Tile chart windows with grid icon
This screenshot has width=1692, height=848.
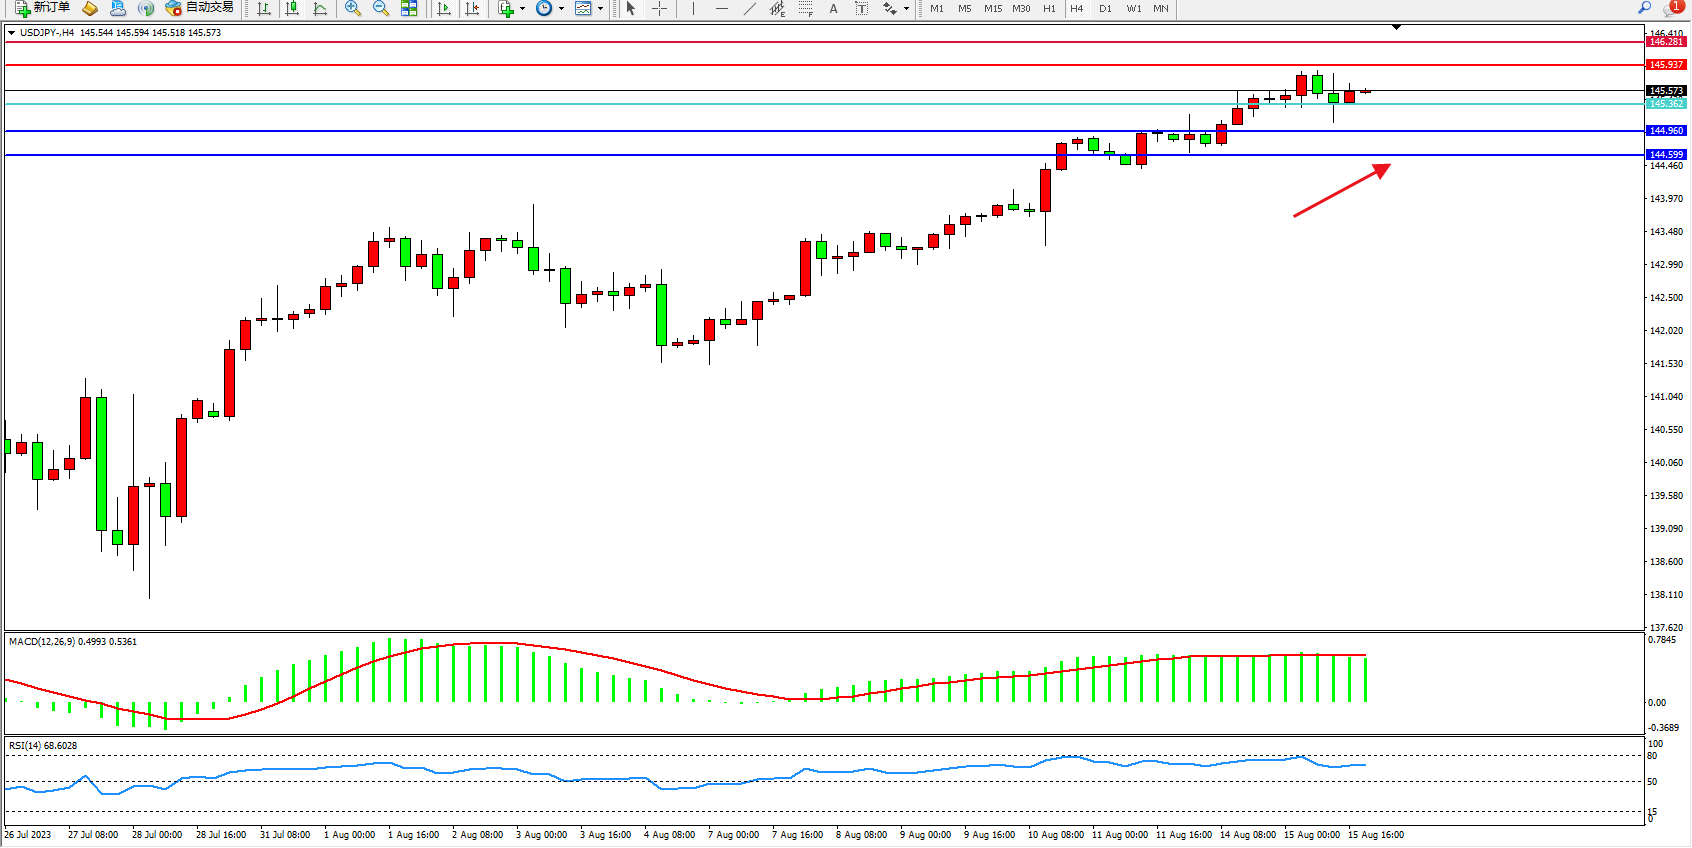[x=409, y=8]
